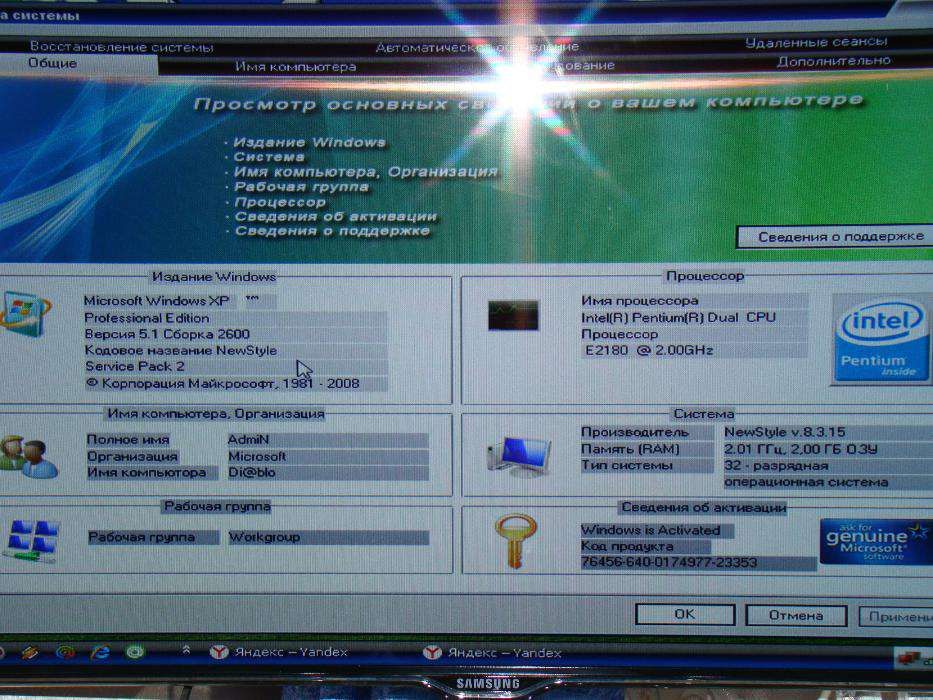The width and height of the screenshot is (933, 700).
Task: Open the Удаленные сеансы tab
Action: click(x=816, y=42)
